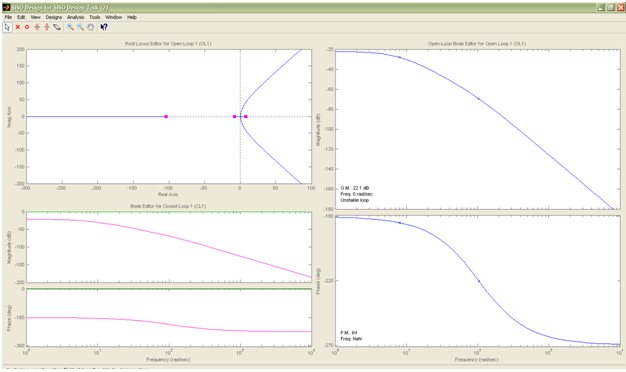This screenshot has height=372, width=626.
Task: Select the magenta pole marker just left of the imaginary axis
Action: pyautogui.click(x=234, y=117)
